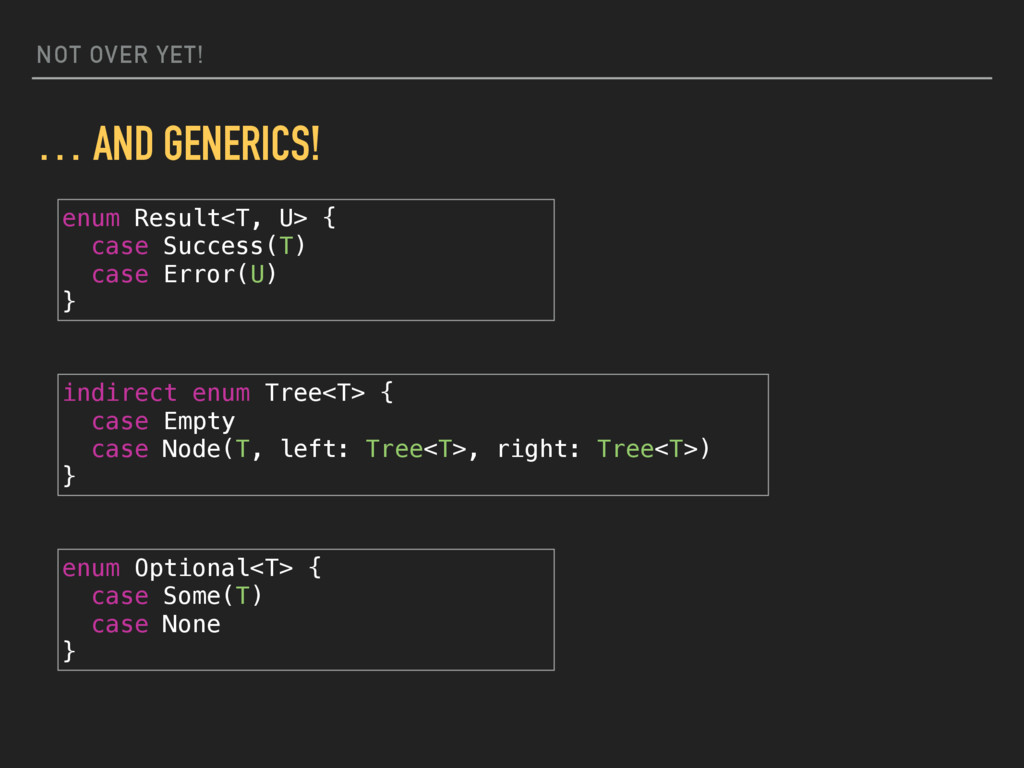Click the "indirect" keyword

[x=119, y=393]
